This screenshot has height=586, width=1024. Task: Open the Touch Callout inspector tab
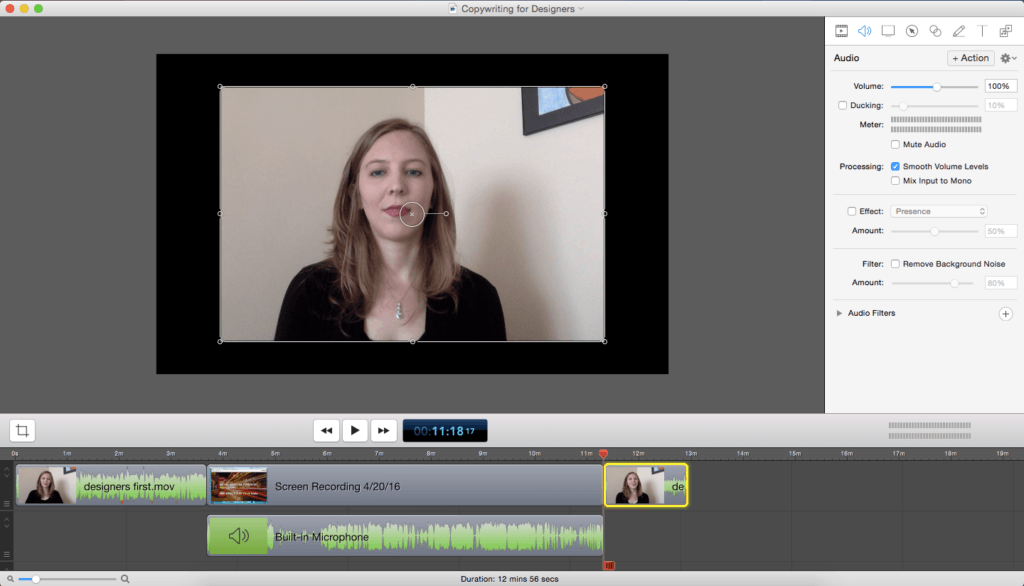point(935,31)
